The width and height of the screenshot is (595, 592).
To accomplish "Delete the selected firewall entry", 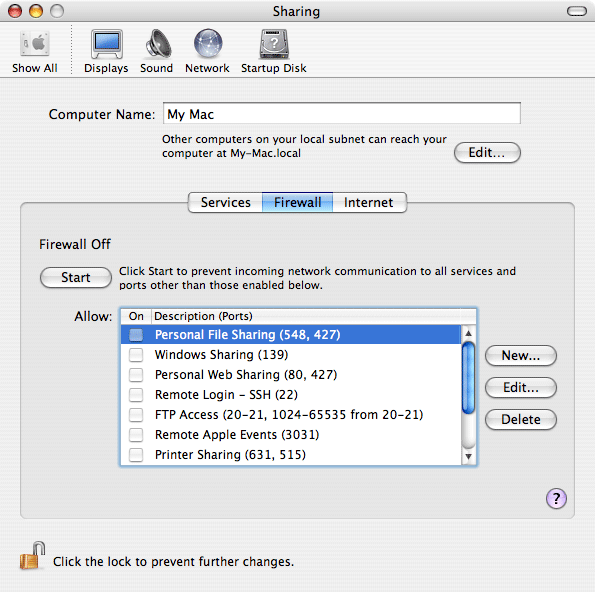I will tap(521, 419).
